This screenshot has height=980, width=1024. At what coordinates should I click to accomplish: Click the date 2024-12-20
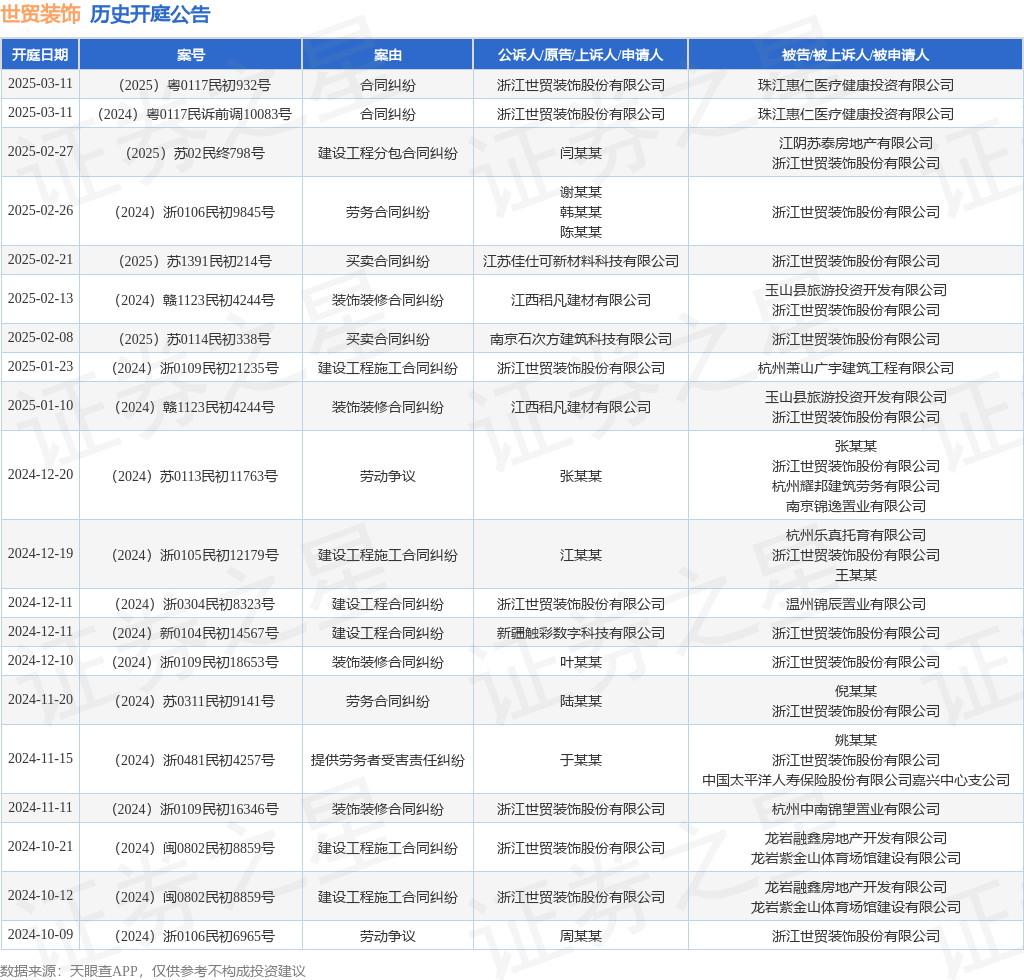[40, 474]
